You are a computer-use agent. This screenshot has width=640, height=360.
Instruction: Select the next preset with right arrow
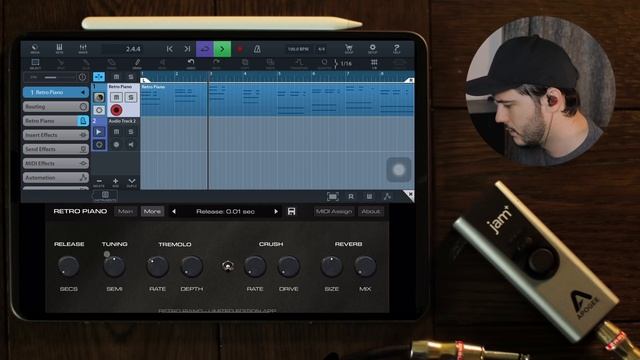point(276,211)
